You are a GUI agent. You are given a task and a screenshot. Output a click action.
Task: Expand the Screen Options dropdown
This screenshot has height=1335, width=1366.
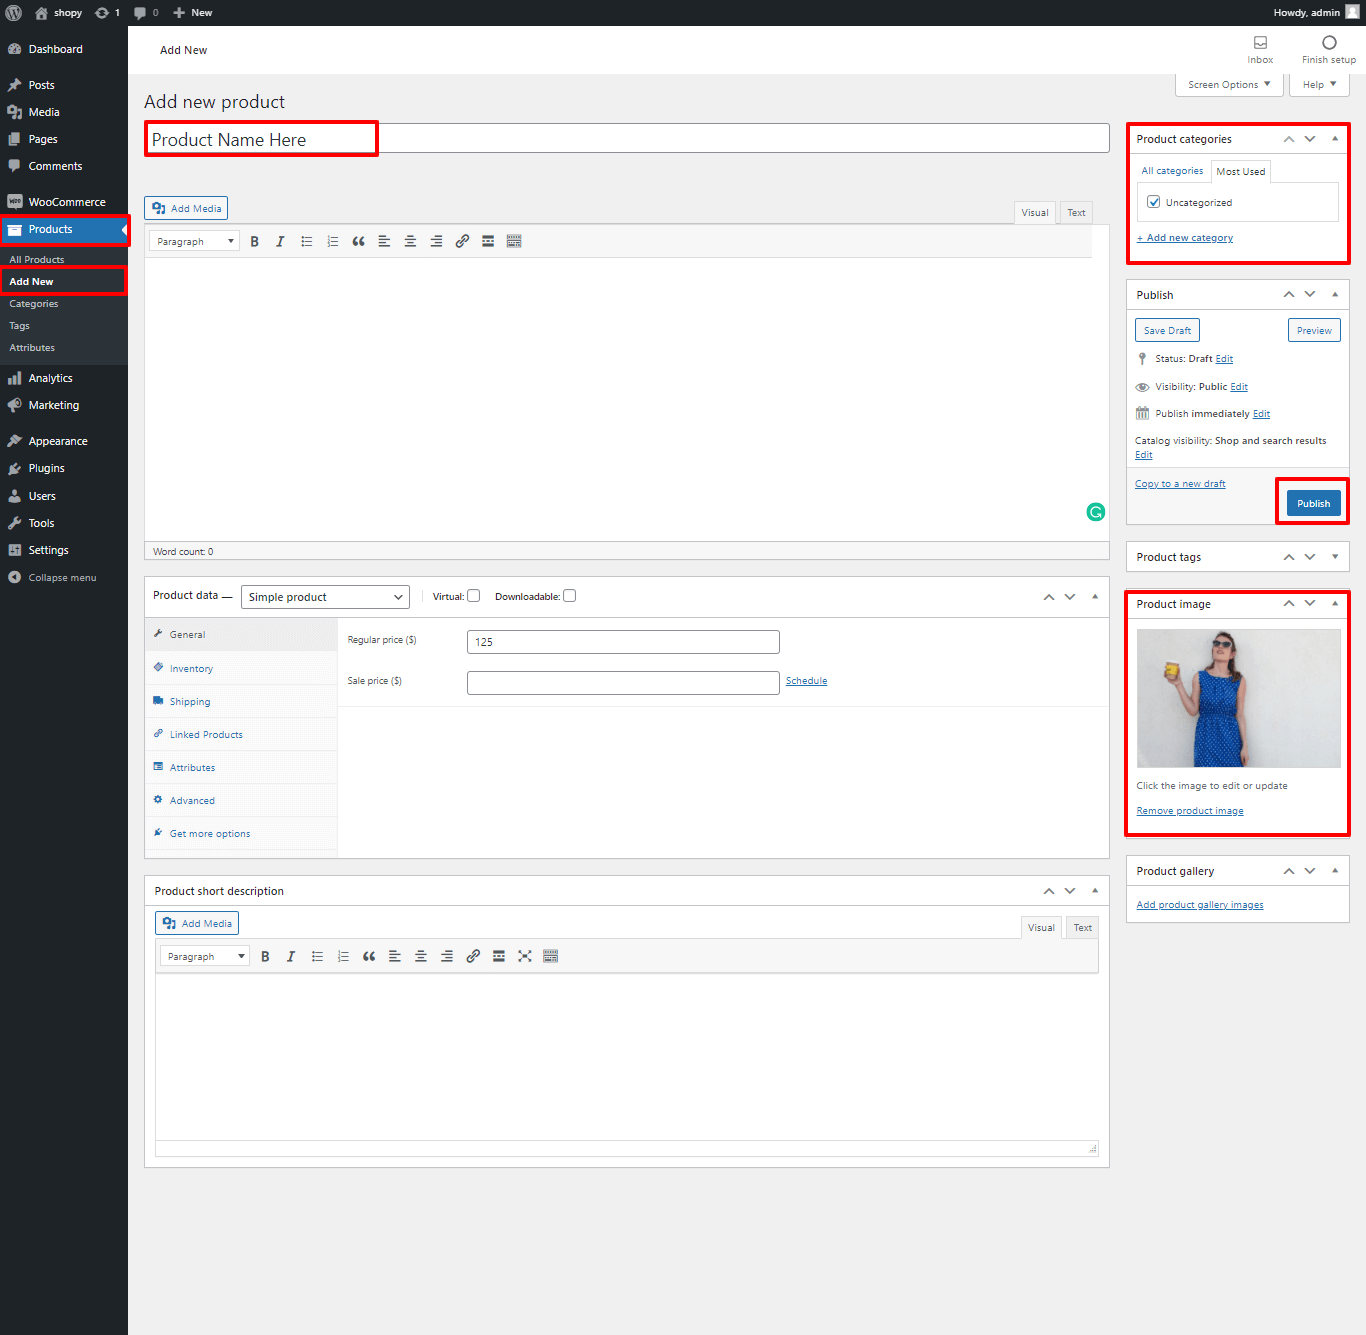[x=1229, y=85]
